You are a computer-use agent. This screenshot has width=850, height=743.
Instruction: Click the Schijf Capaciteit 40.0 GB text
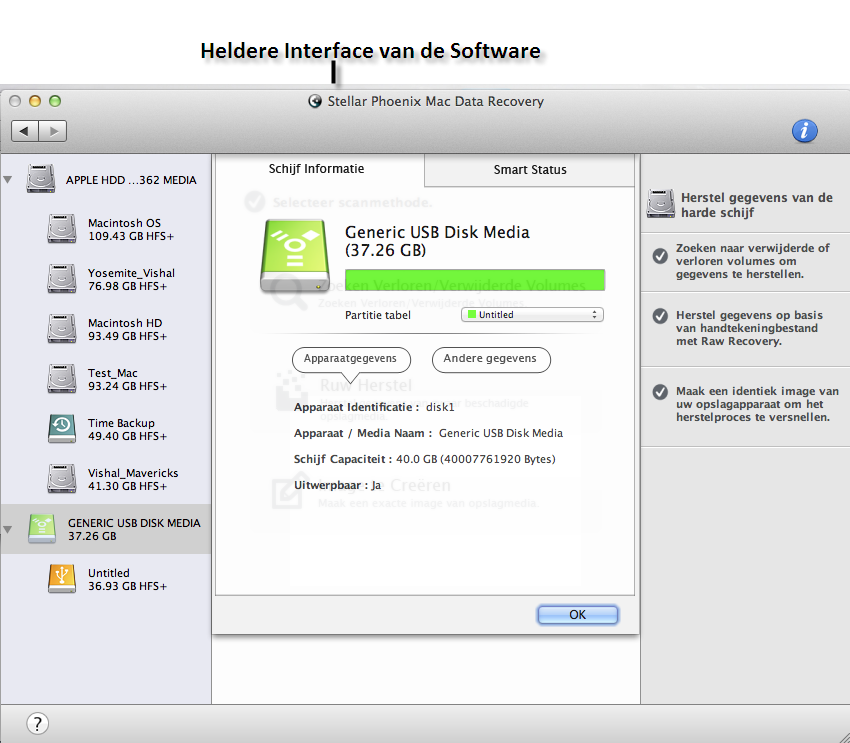(424, 460)
